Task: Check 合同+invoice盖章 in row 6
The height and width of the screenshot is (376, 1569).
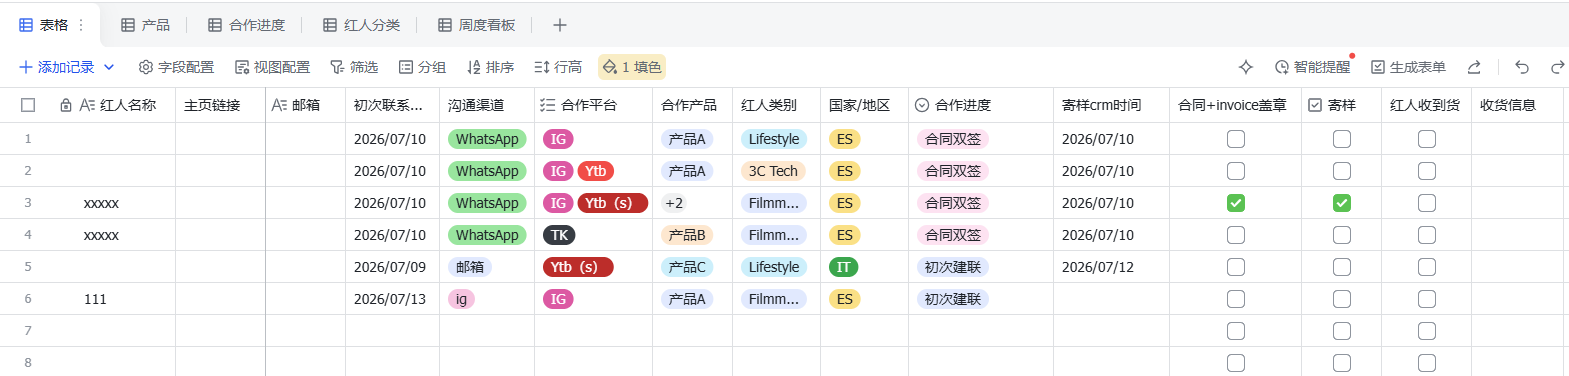Action: (x=1236, y=299)
